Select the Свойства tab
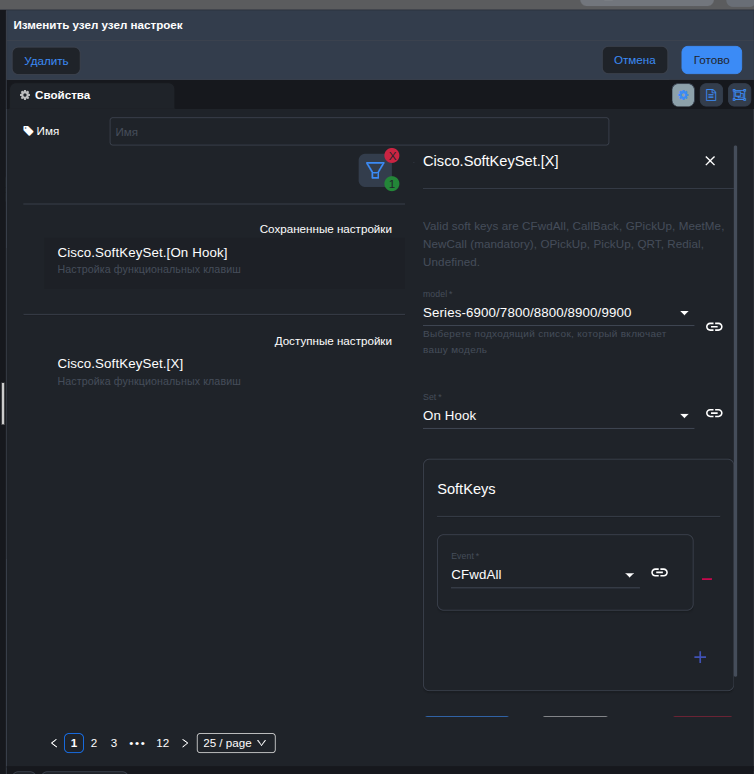This screenshot has height=774, width=754. (x=62, y=95)
